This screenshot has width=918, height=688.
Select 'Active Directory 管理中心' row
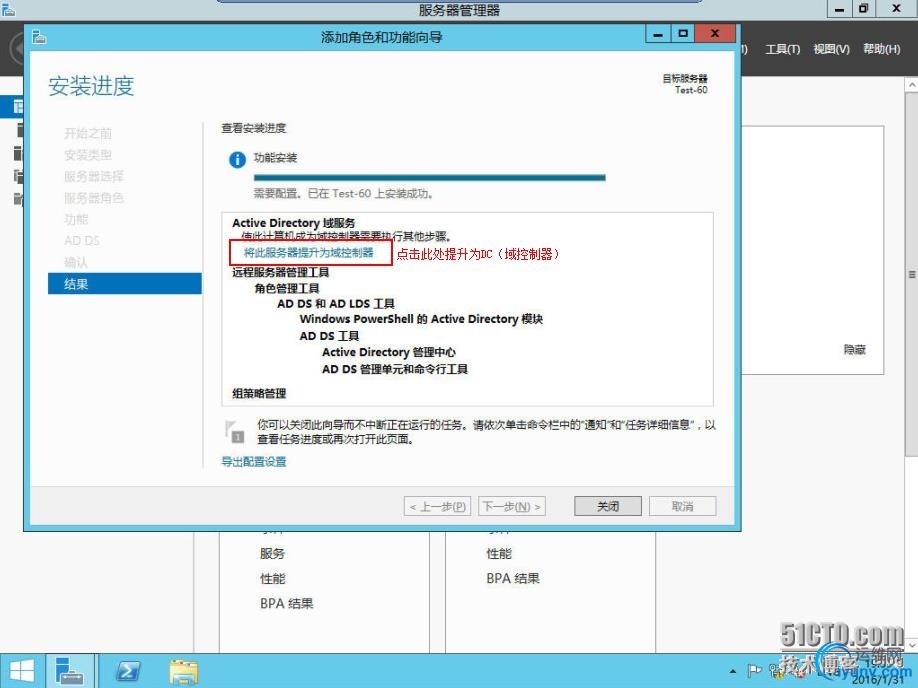389,352
